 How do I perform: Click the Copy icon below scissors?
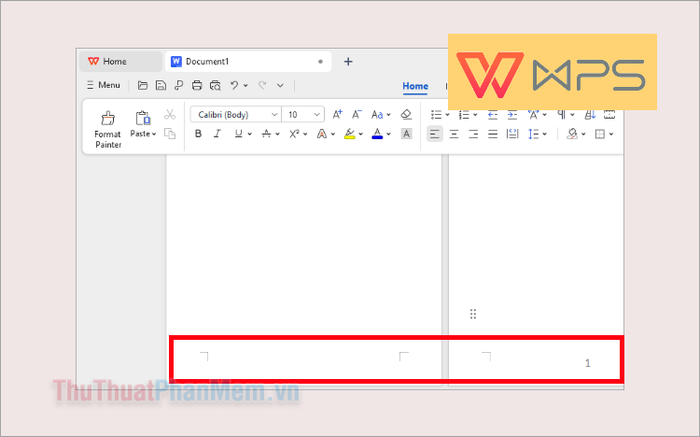point(170,133)
